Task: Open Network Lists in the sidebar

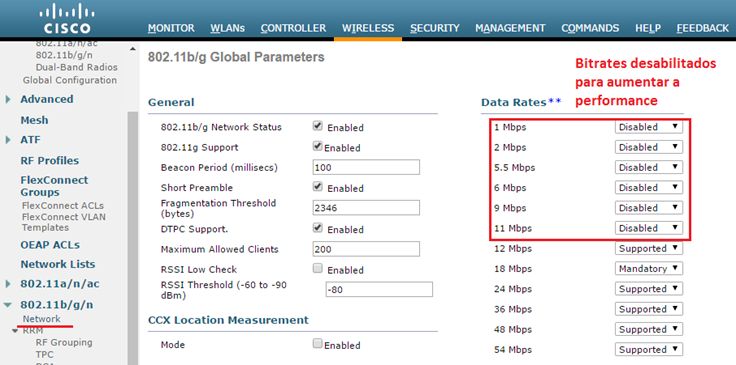Action: (x=58, y=264)
